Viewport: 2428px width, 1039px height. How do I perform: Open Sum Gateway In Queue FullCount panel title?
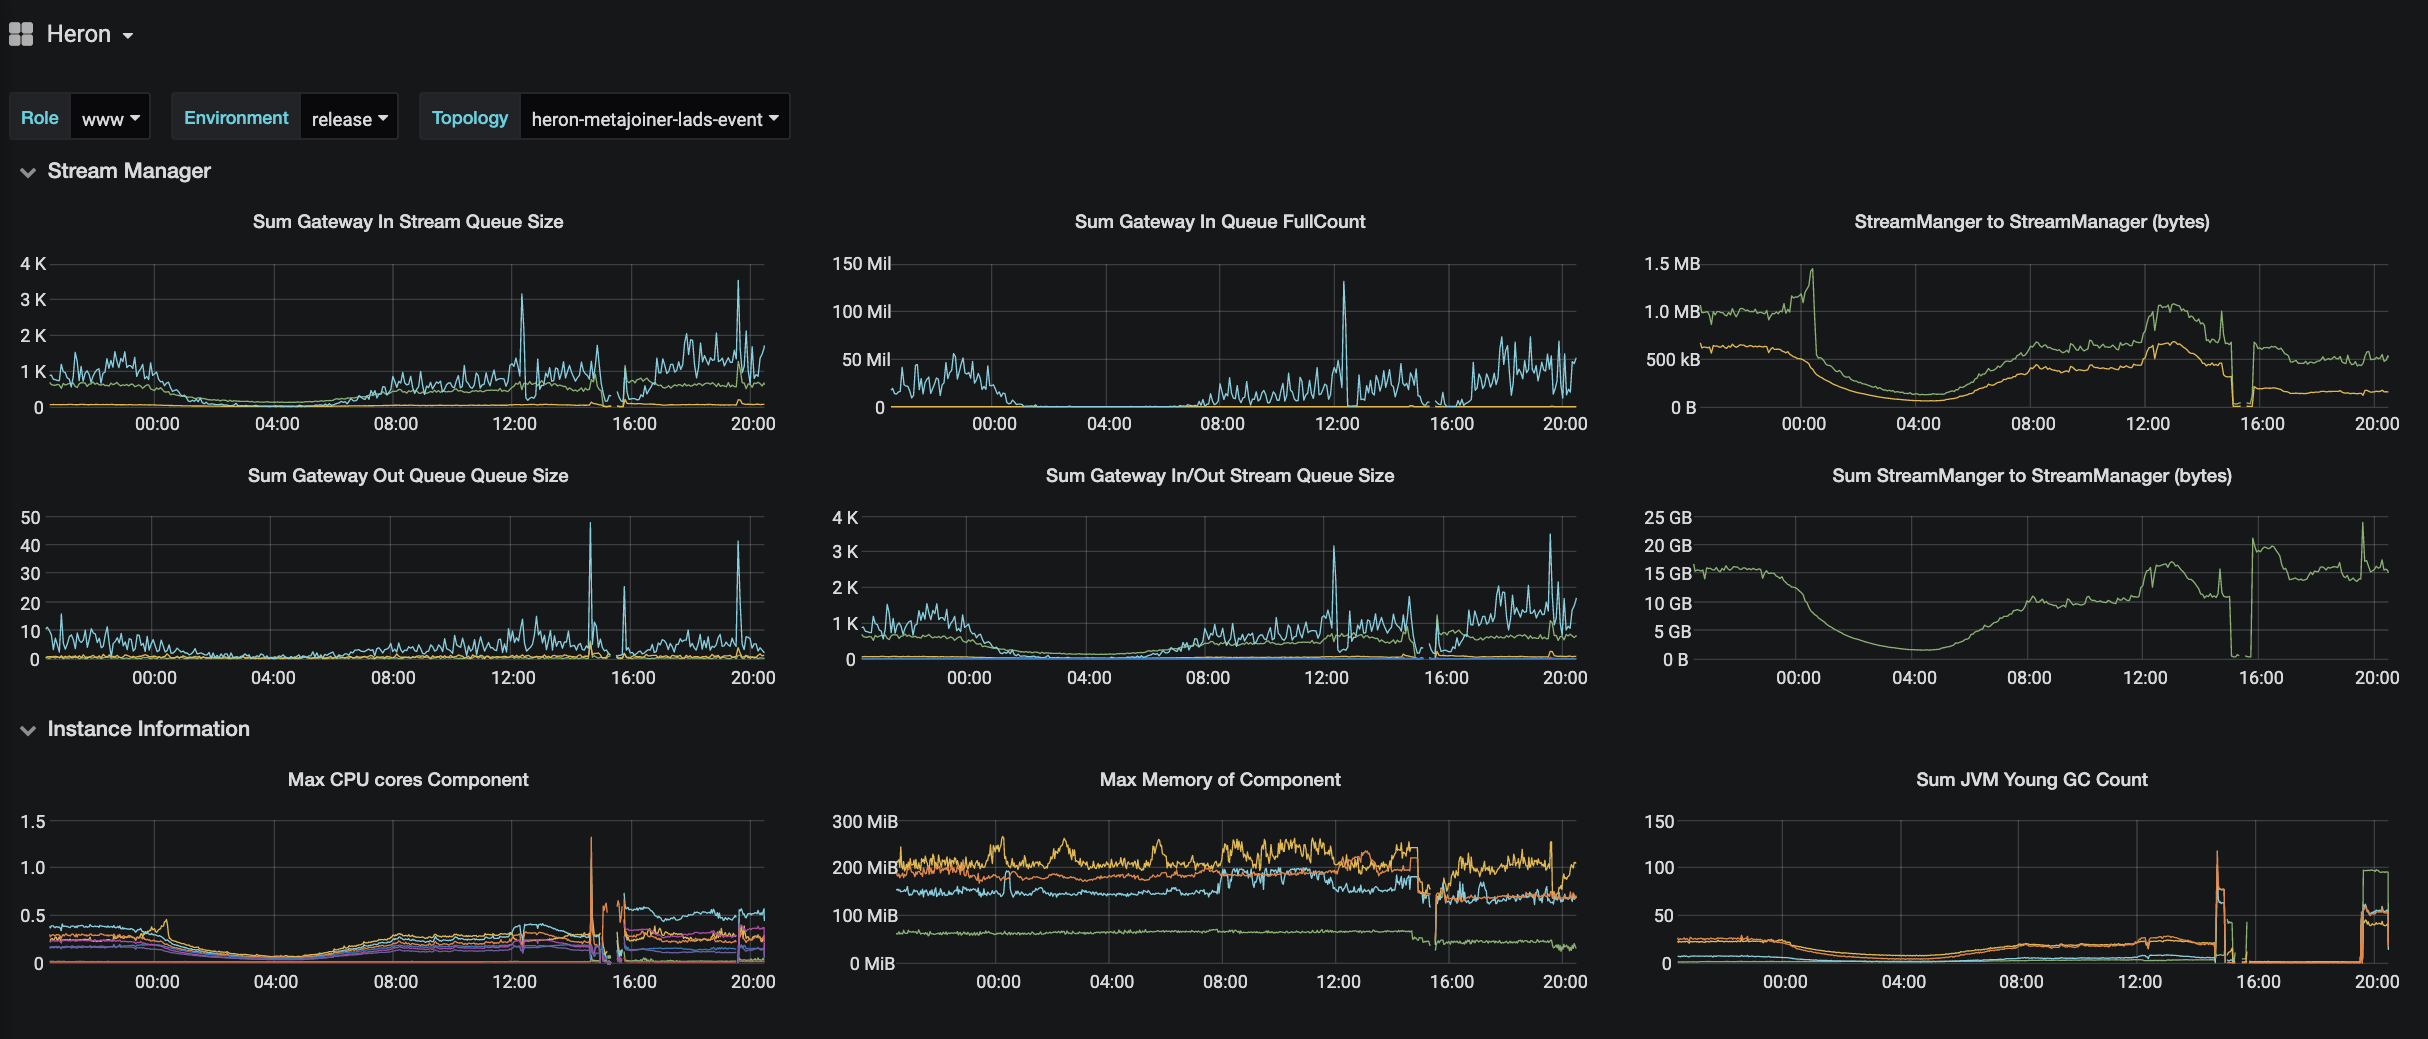[1219, 222]
